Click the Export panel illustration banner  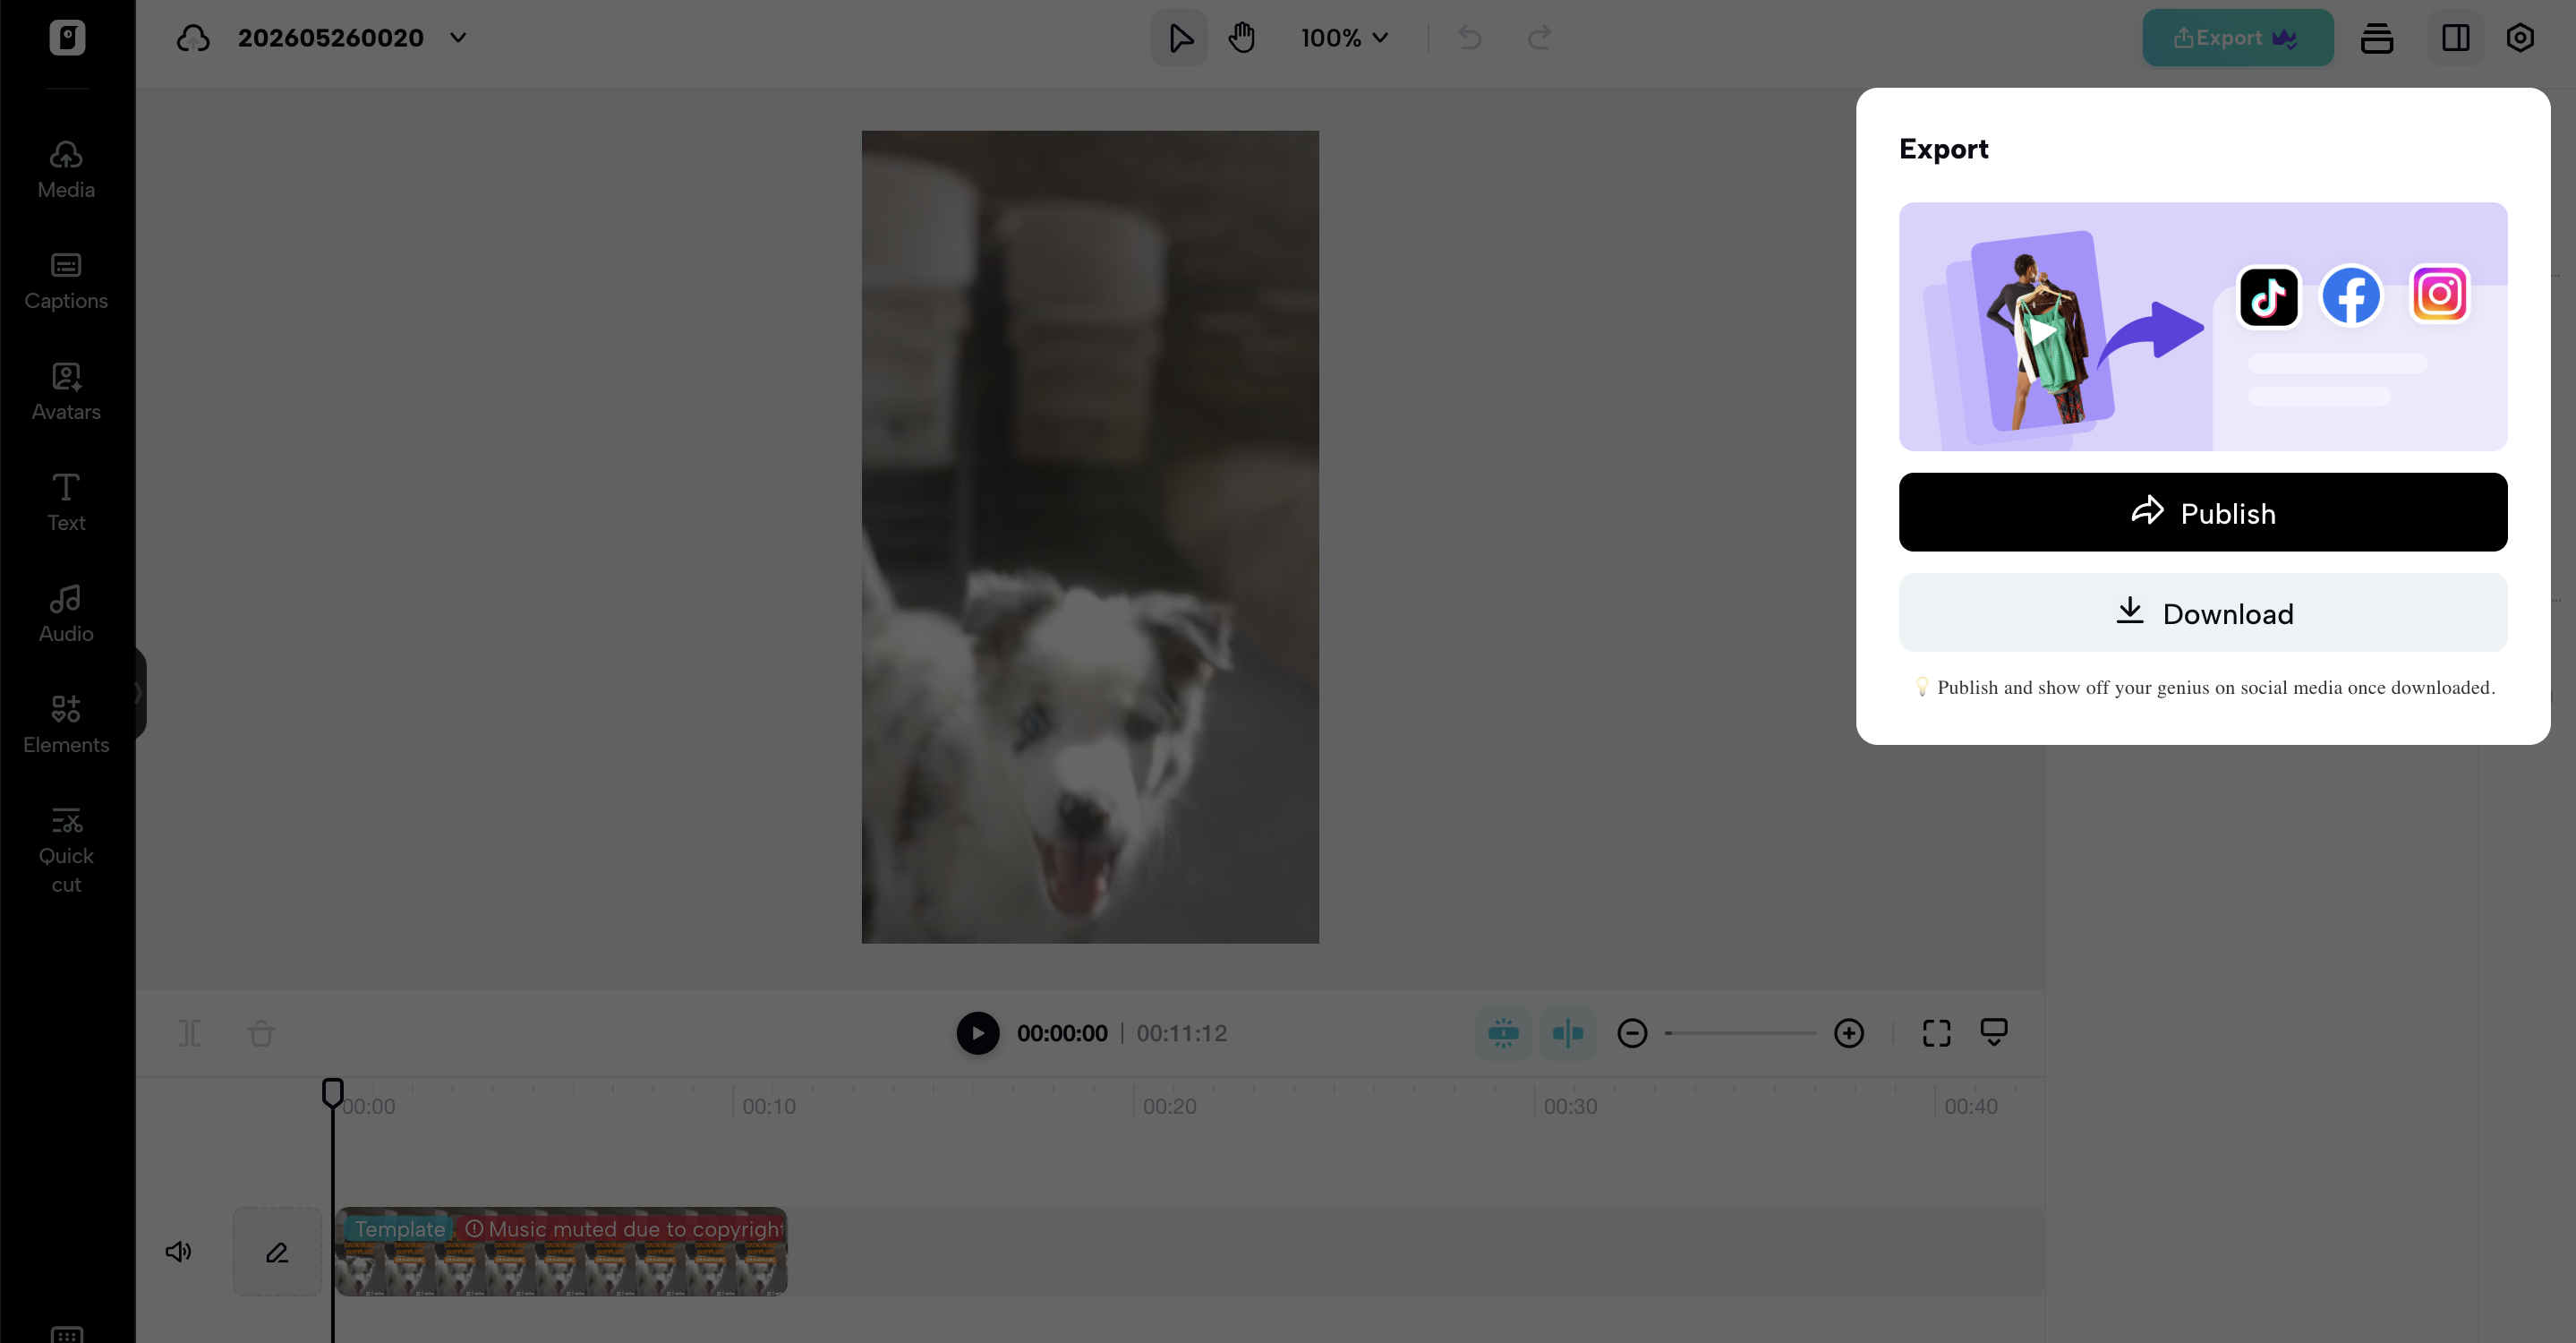[2202, 327]
